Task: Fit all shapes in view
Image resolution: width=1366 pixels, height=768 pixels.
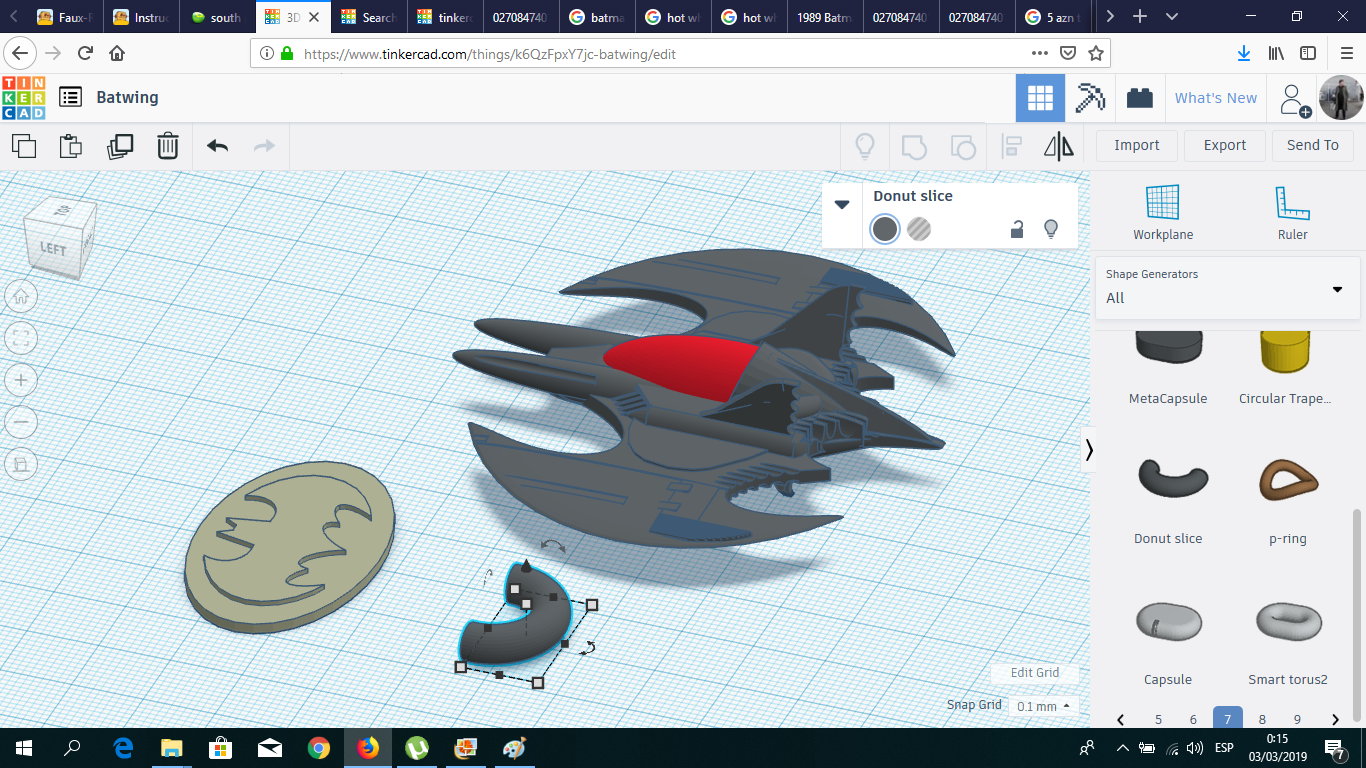Action: tap(21, 338)
